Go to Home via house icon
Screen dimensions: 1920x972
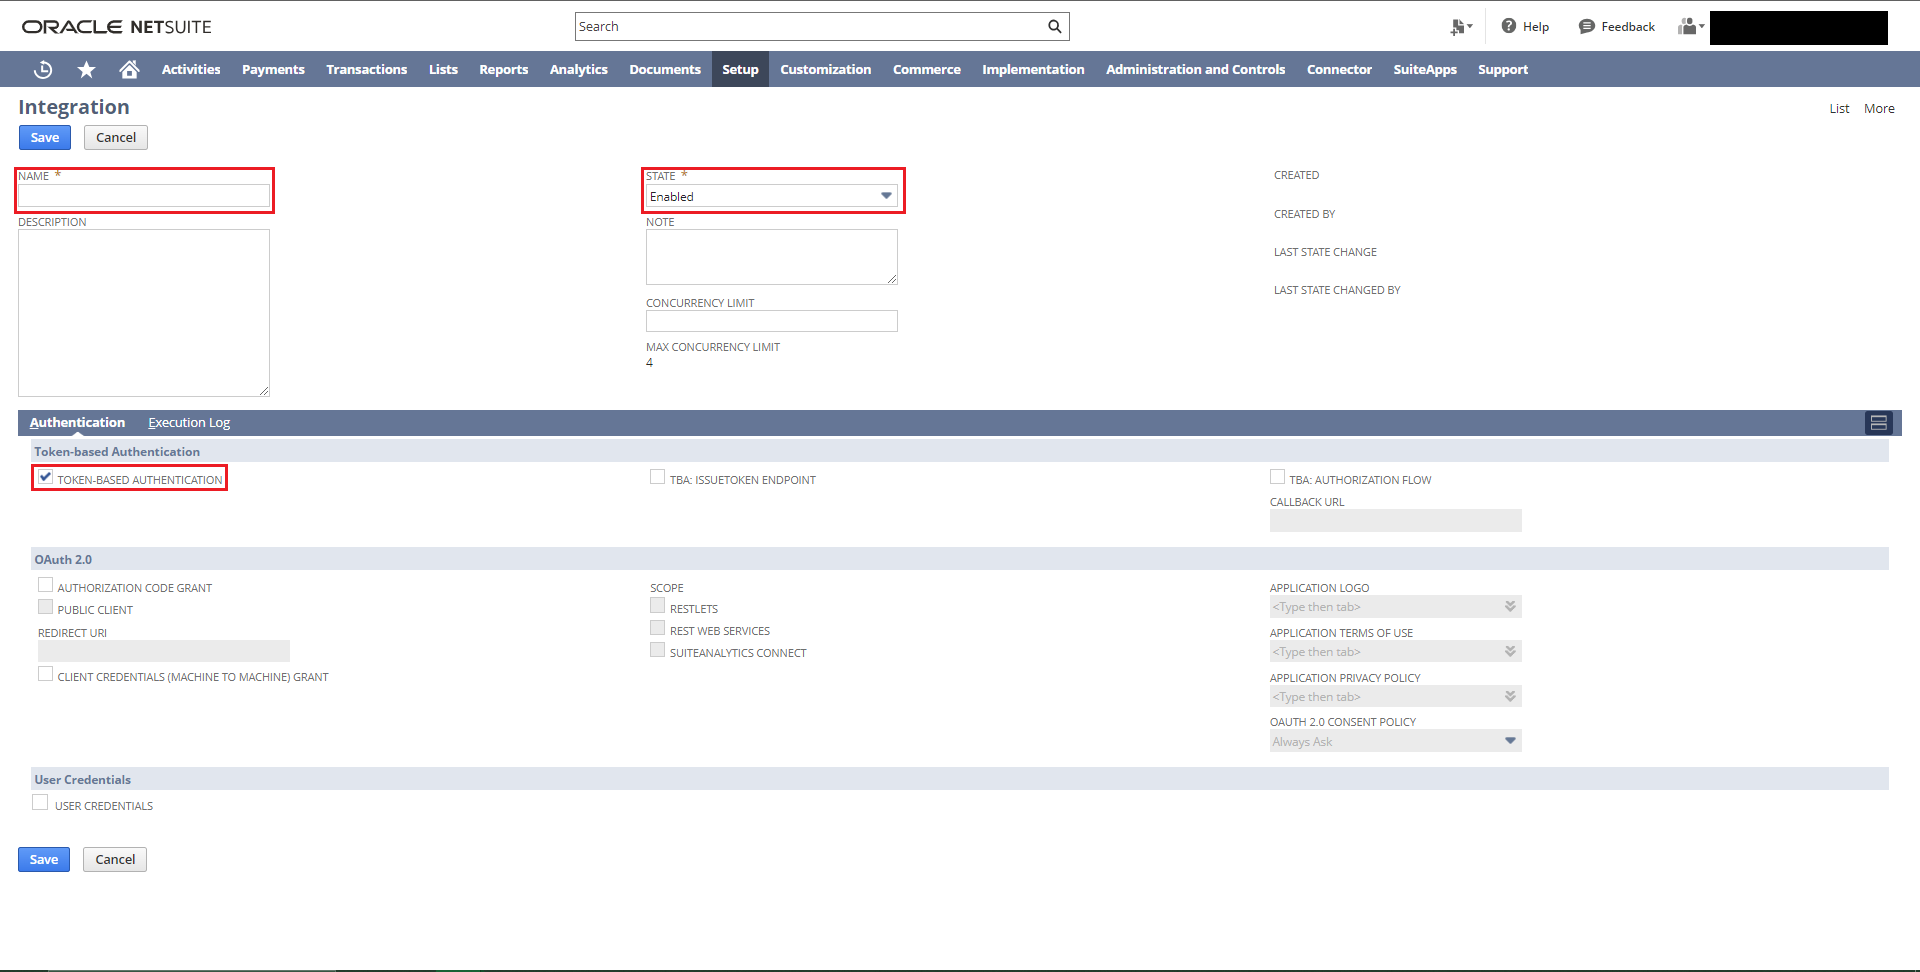(x=129, y=69)
